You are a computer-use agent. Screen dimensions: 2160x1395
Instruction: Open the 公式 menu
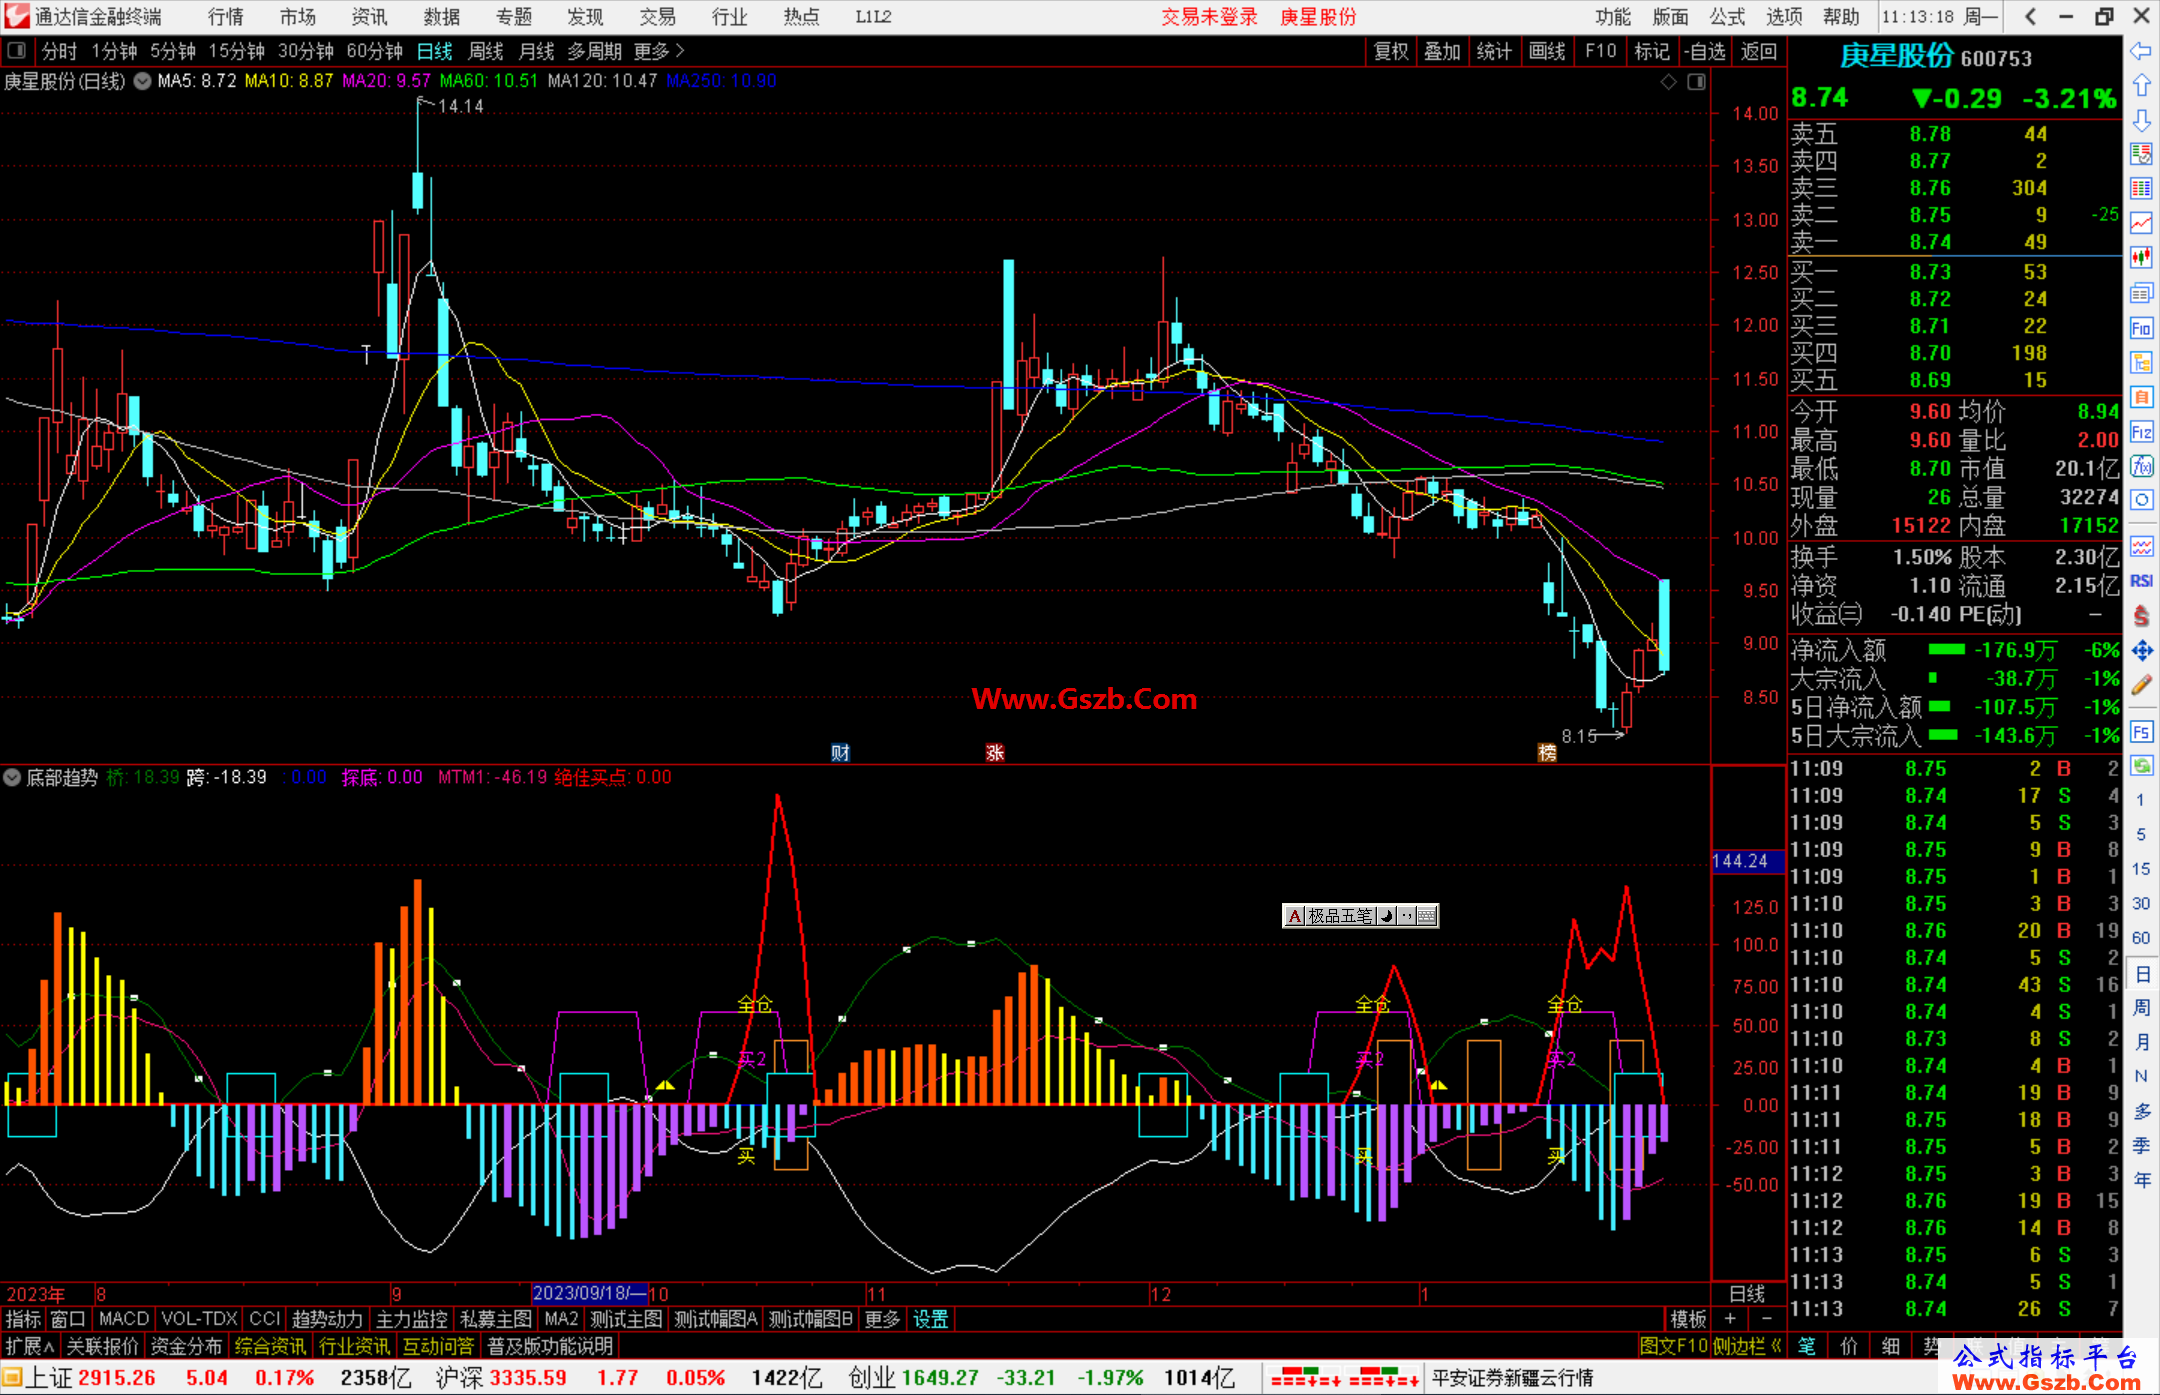click(x=1727, y=17)
